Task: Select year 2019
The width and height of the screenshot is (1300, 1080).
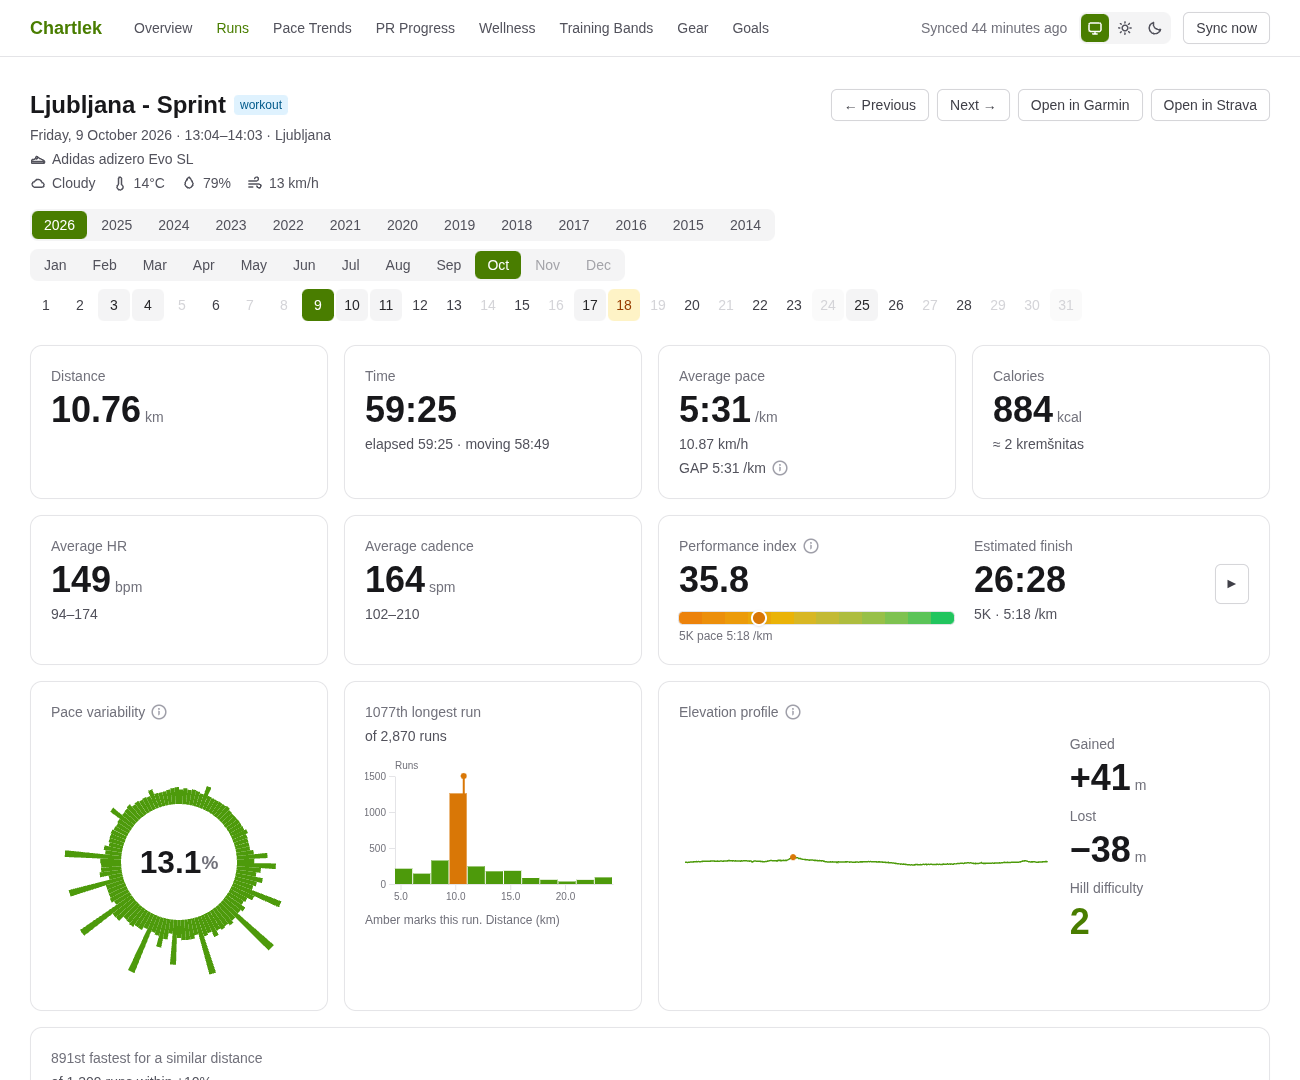Action: (x=460, y=225)
